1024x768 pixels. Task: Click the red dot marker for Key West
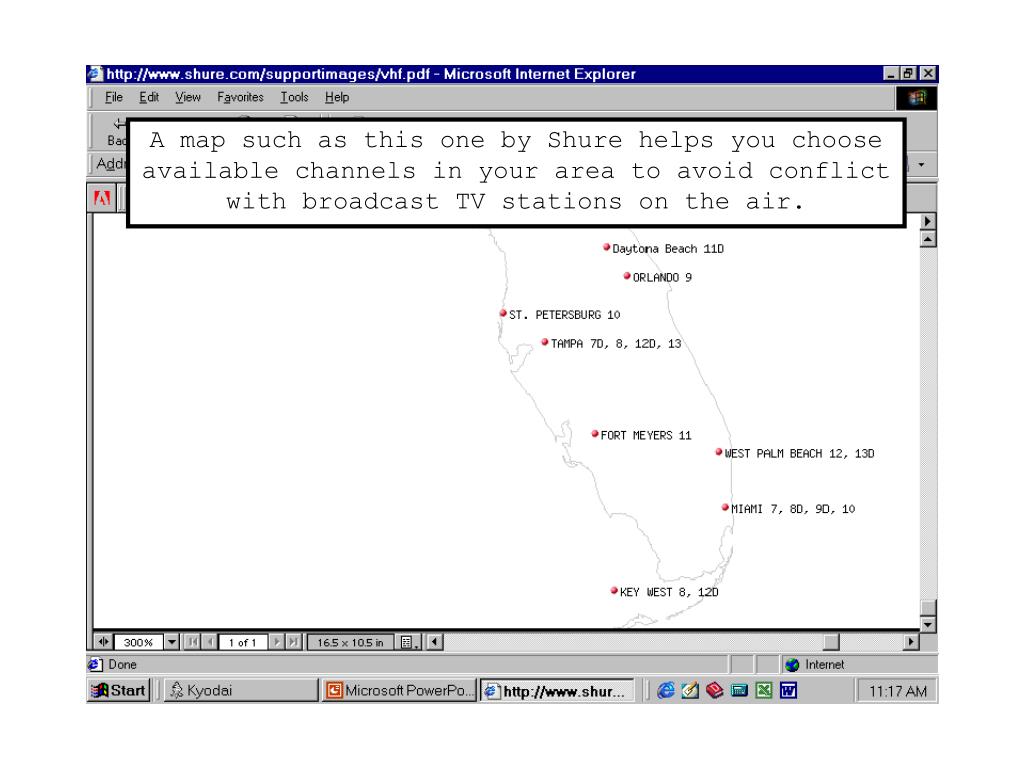[x=614, y=591]
